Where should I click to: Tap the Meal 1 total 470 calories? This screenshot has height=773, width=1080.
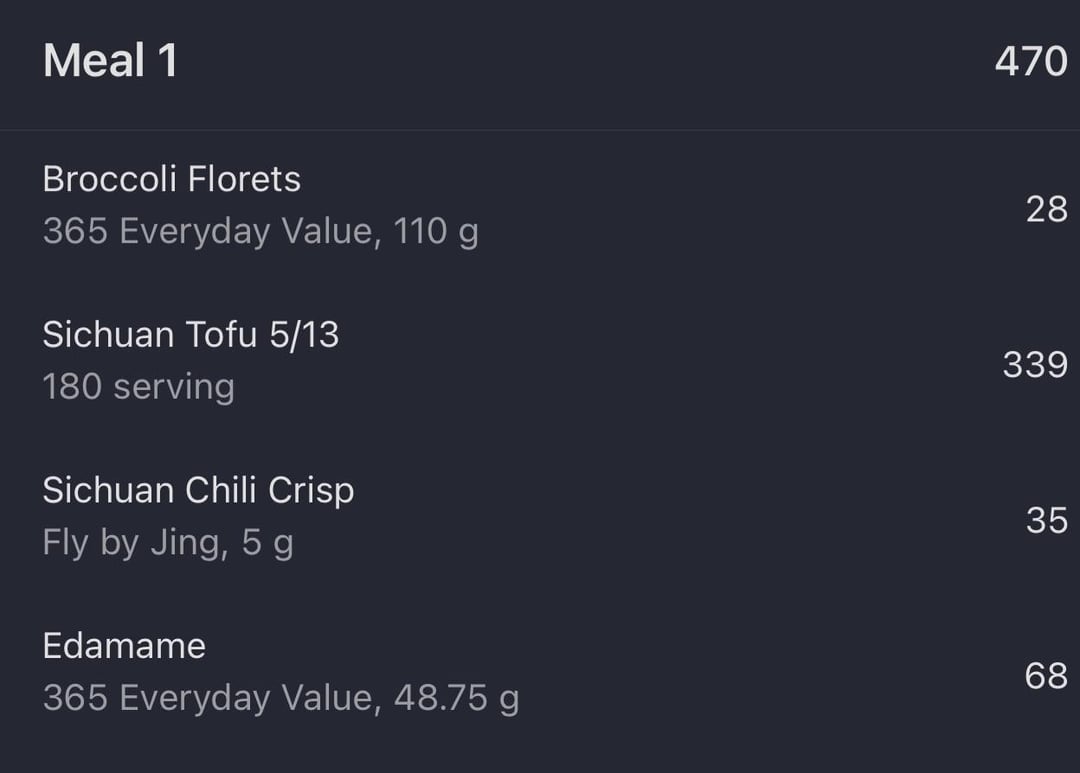[1031, 61]
